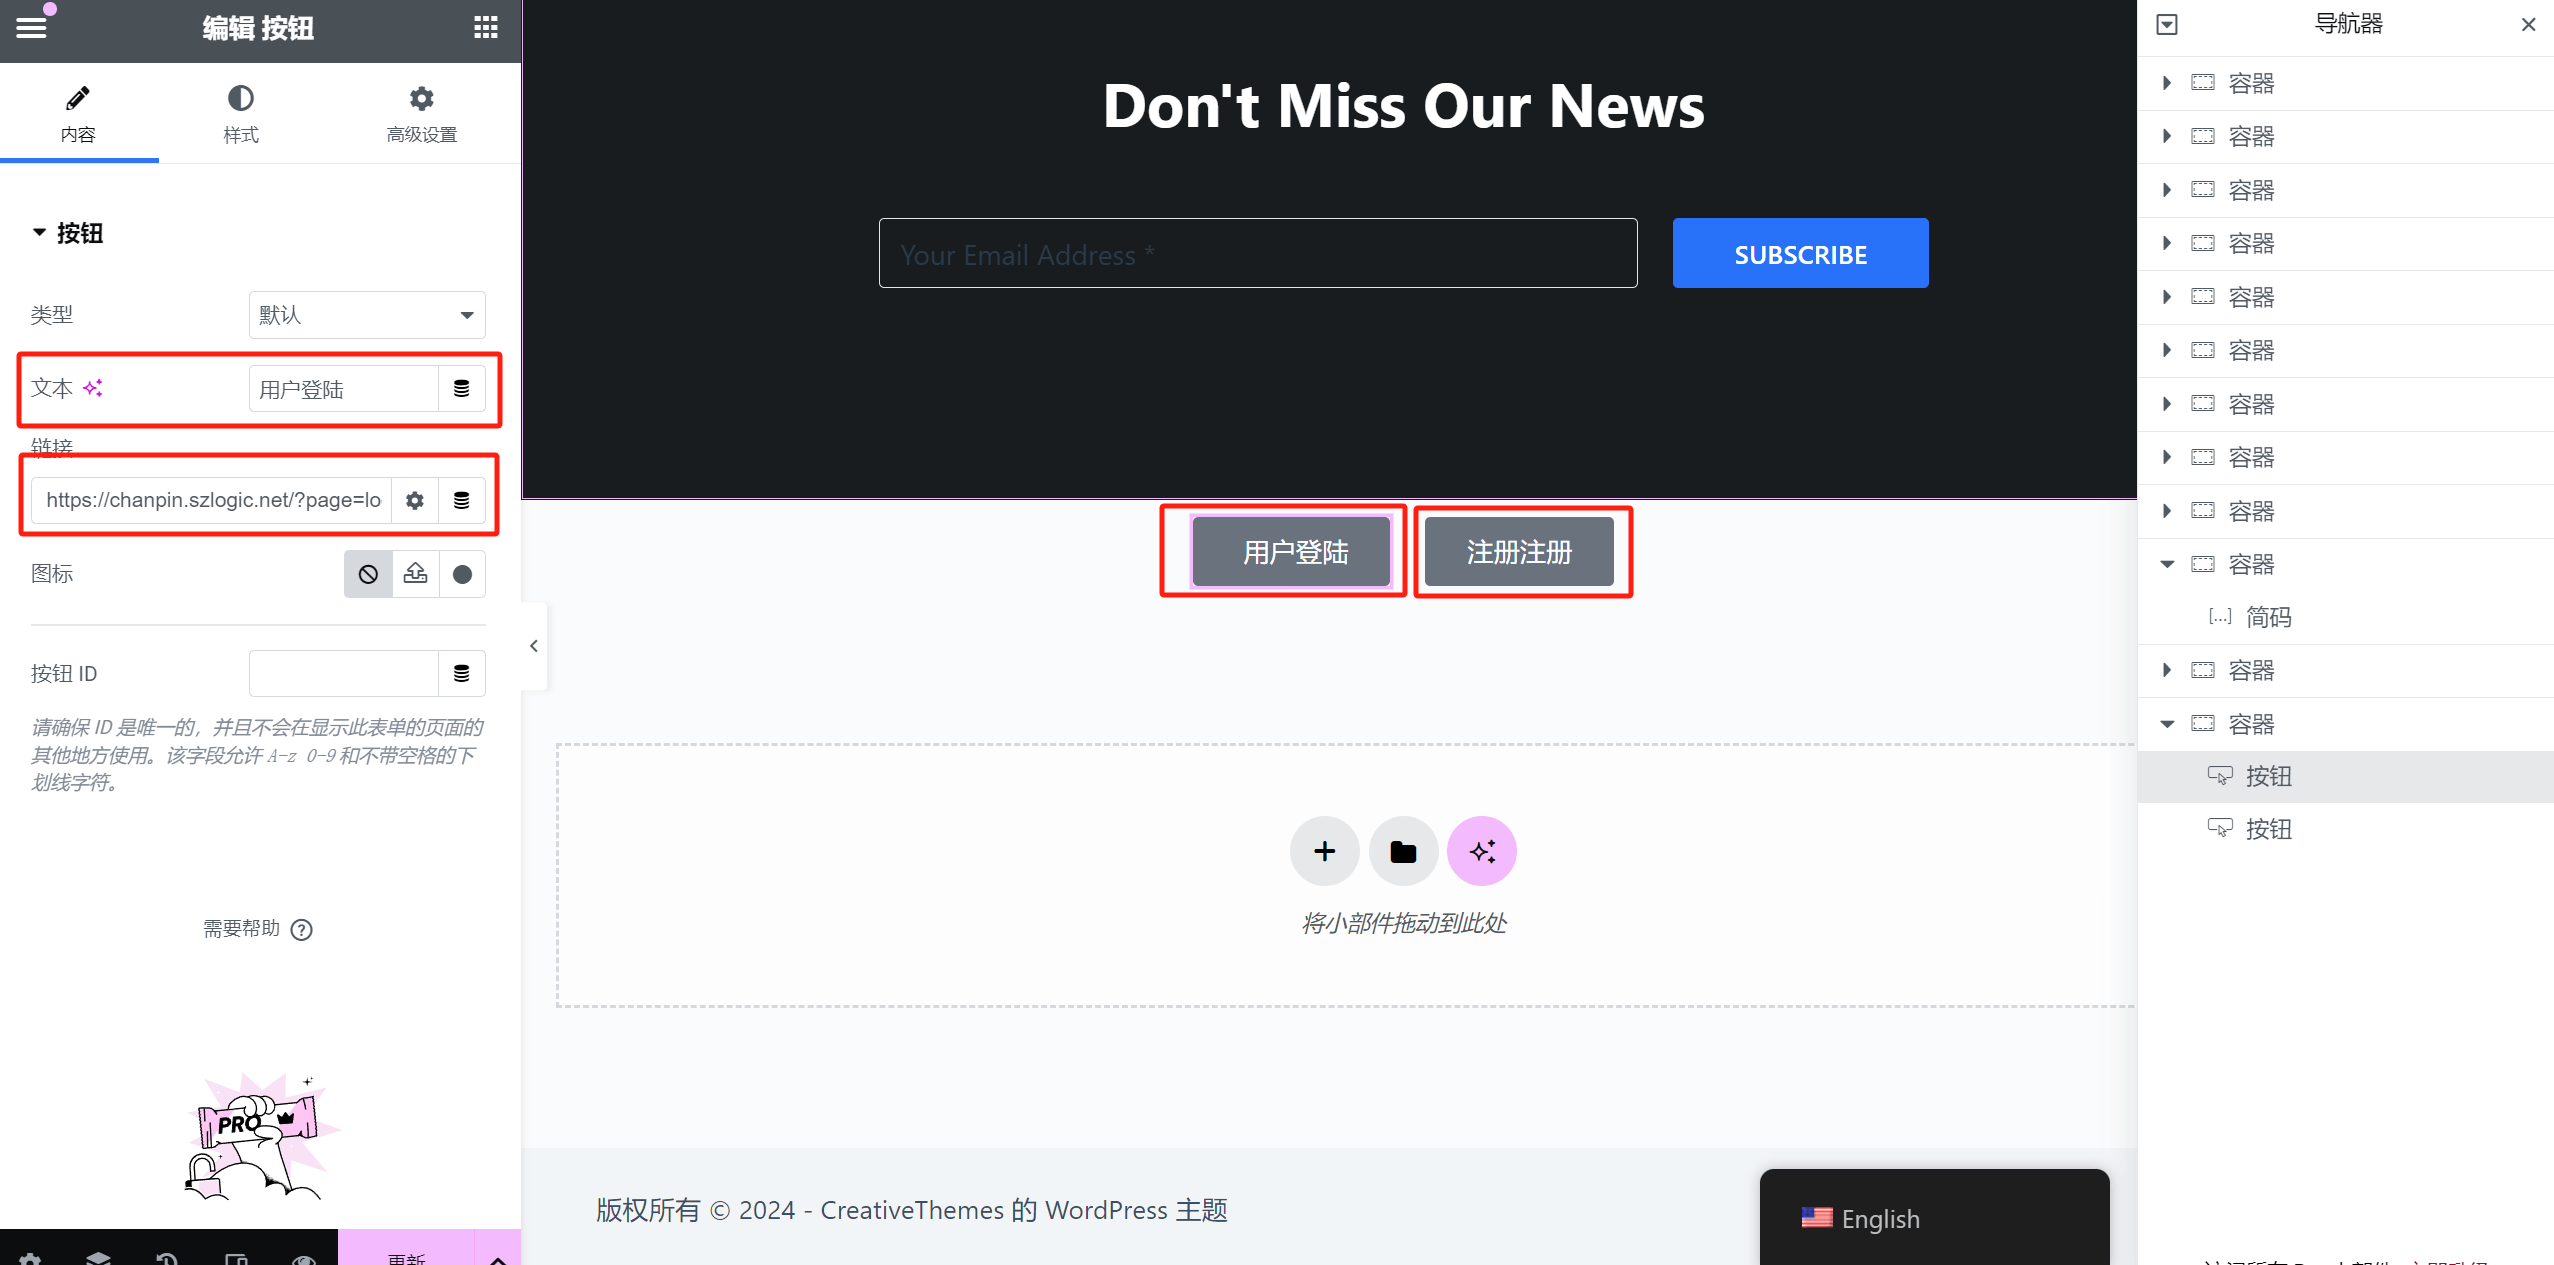Collapse the 容器 holding the two 按钮 items
Screen dimensions: 2554x1265
[x=2167, y=724]
